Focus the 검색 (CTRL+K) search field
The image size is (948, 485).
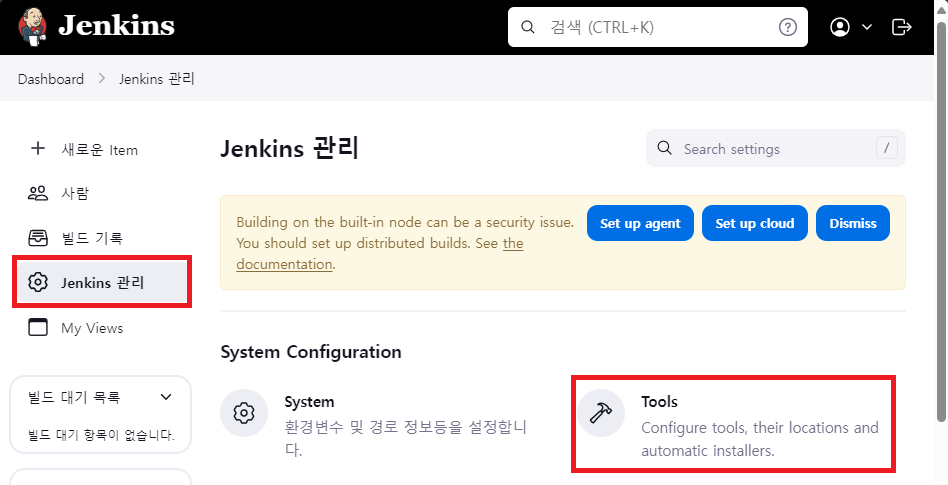click(x=658, y=27)
